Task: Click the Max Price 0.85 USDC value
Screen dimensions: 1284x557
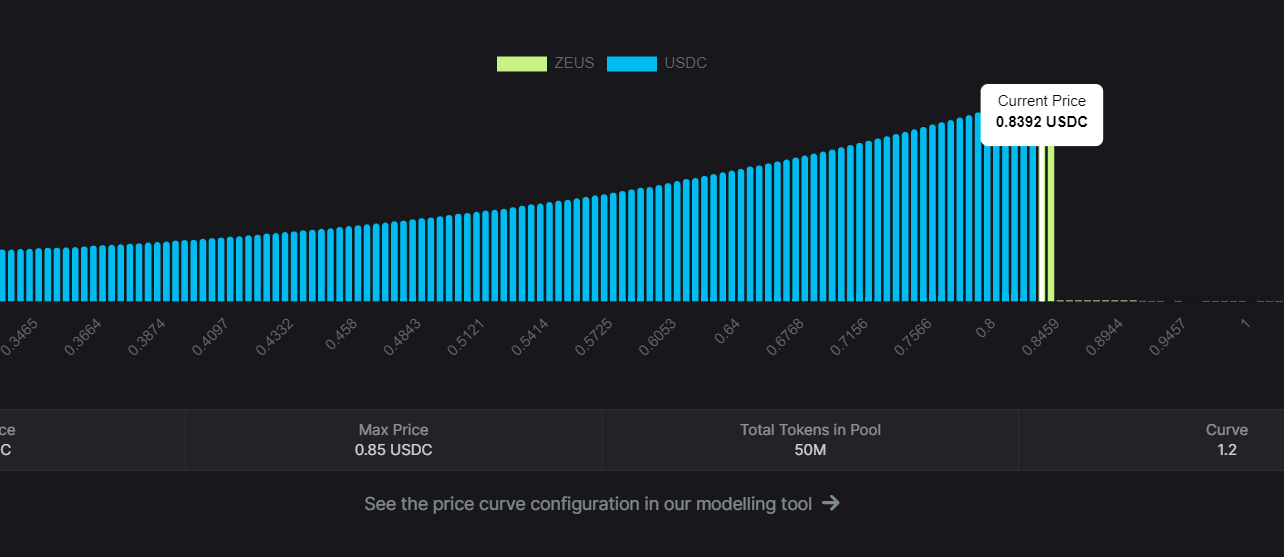Action: pyautogui.click(x=394, y=450)
